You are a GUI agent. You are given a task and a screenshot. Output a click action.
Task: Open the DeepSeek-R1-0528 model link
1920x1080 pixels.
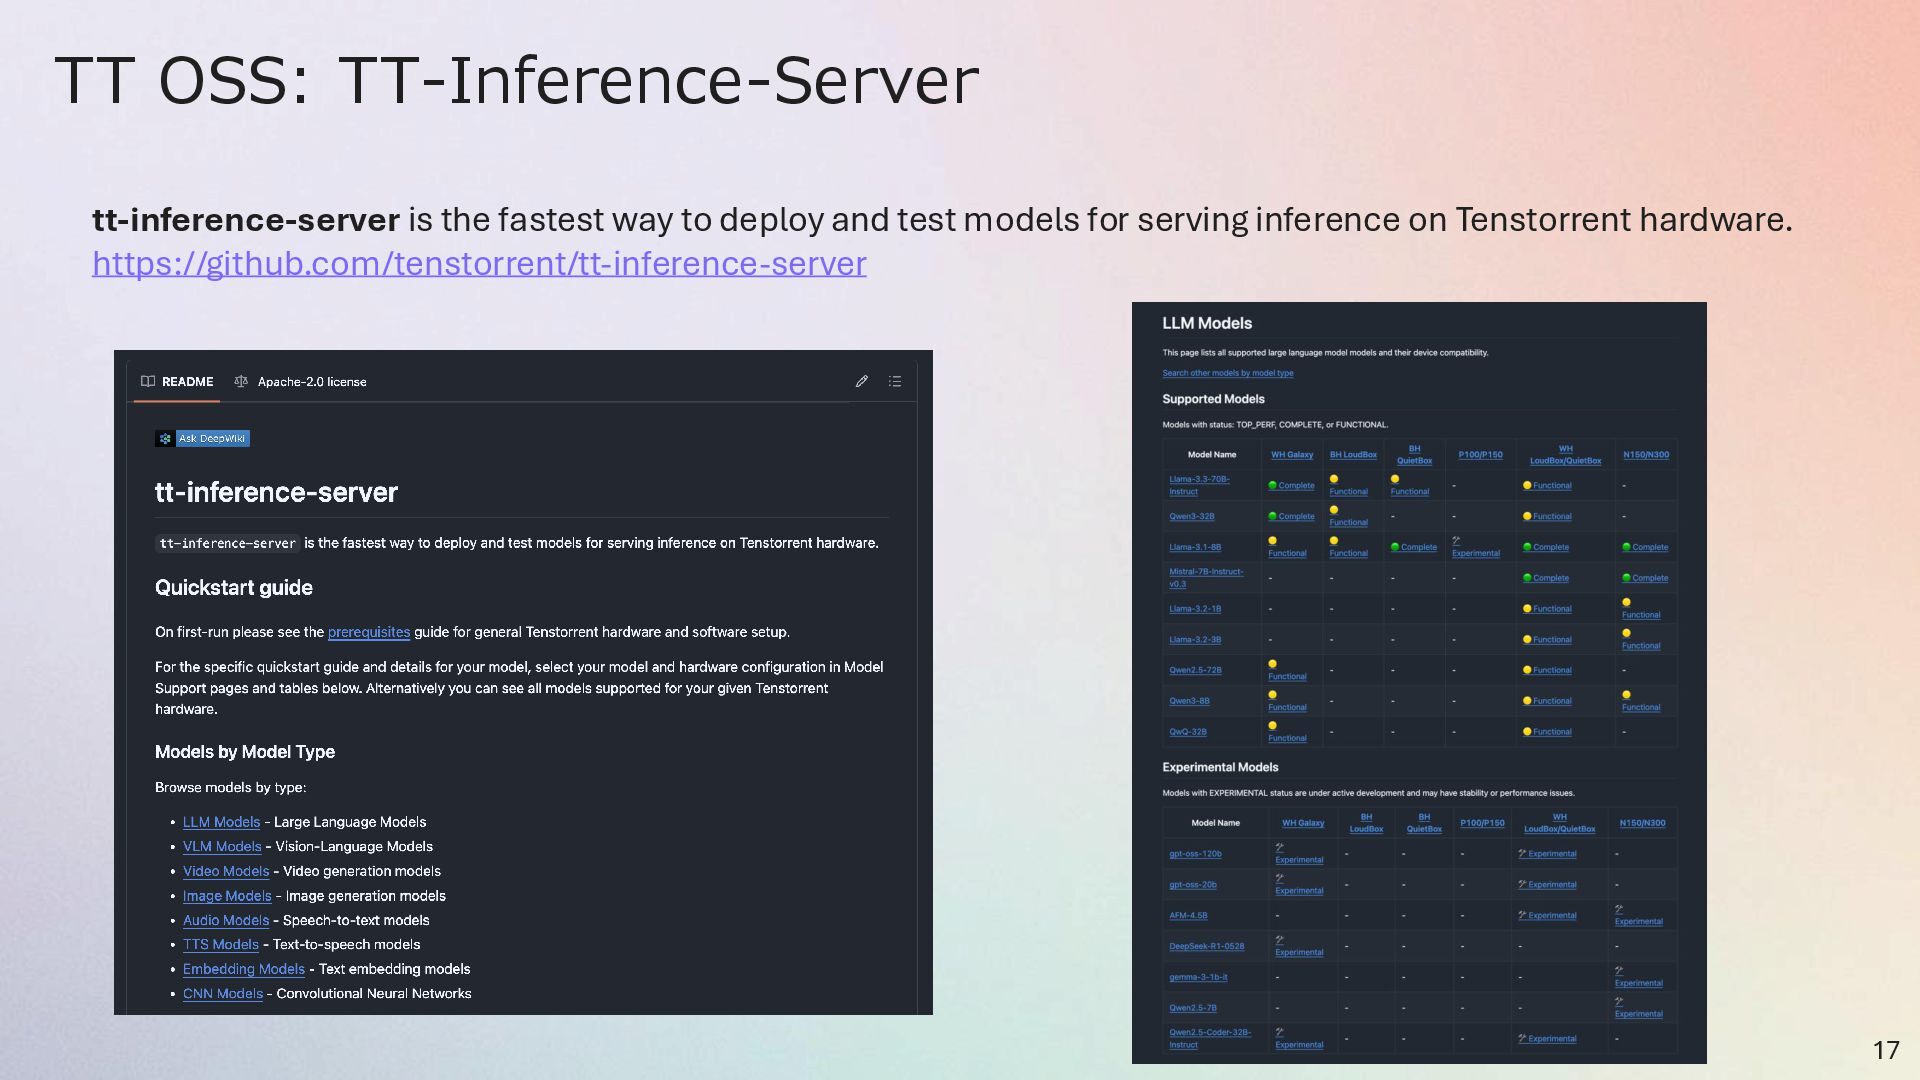pos(1206,946)
